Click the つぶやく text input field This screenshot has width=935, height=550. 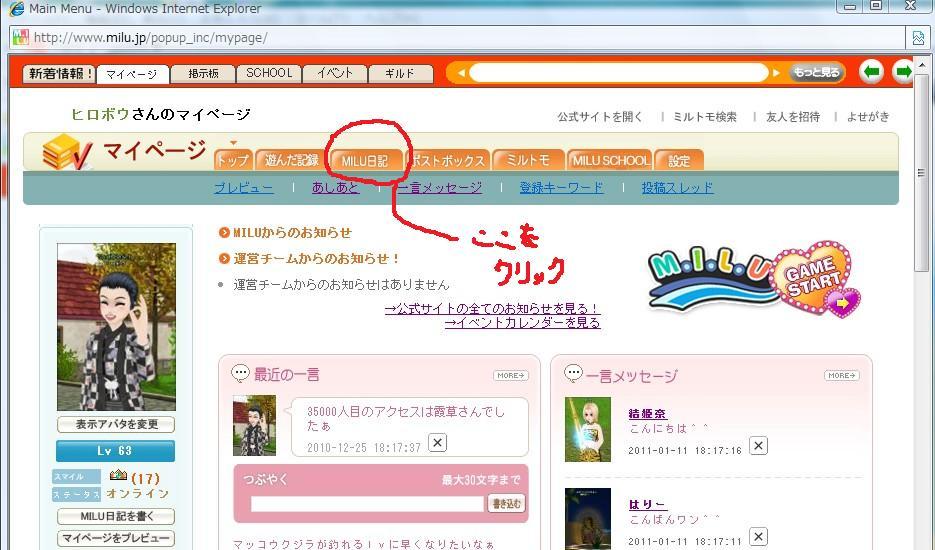pos(367,504)
